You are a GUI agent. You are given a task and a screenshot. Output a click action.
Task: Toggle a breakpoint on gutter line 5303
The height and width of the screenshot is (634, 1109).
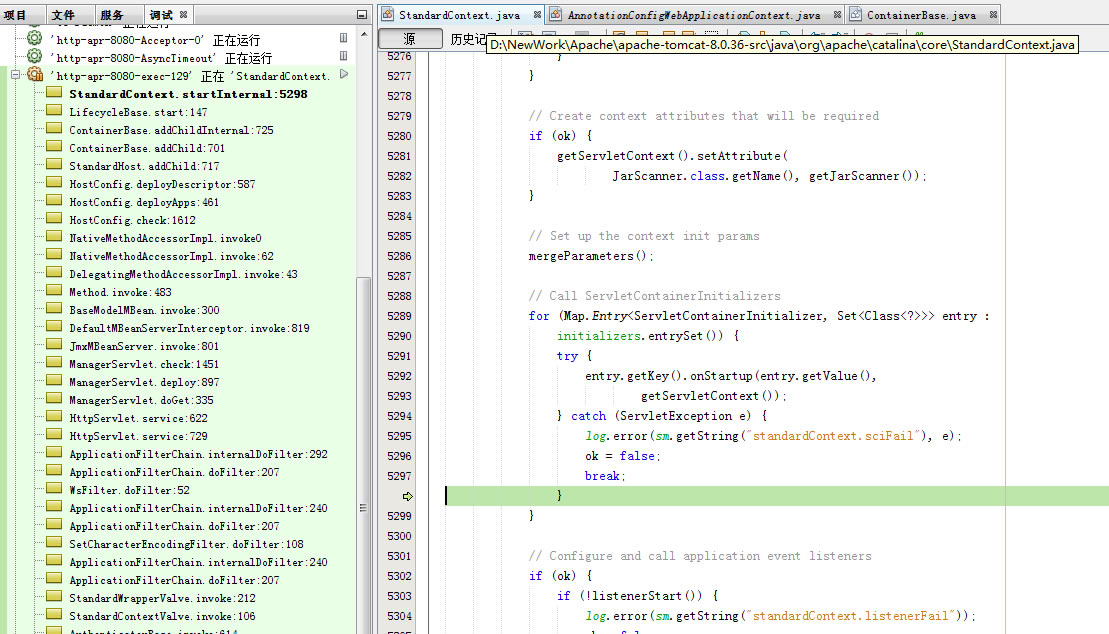click(400, 596)
